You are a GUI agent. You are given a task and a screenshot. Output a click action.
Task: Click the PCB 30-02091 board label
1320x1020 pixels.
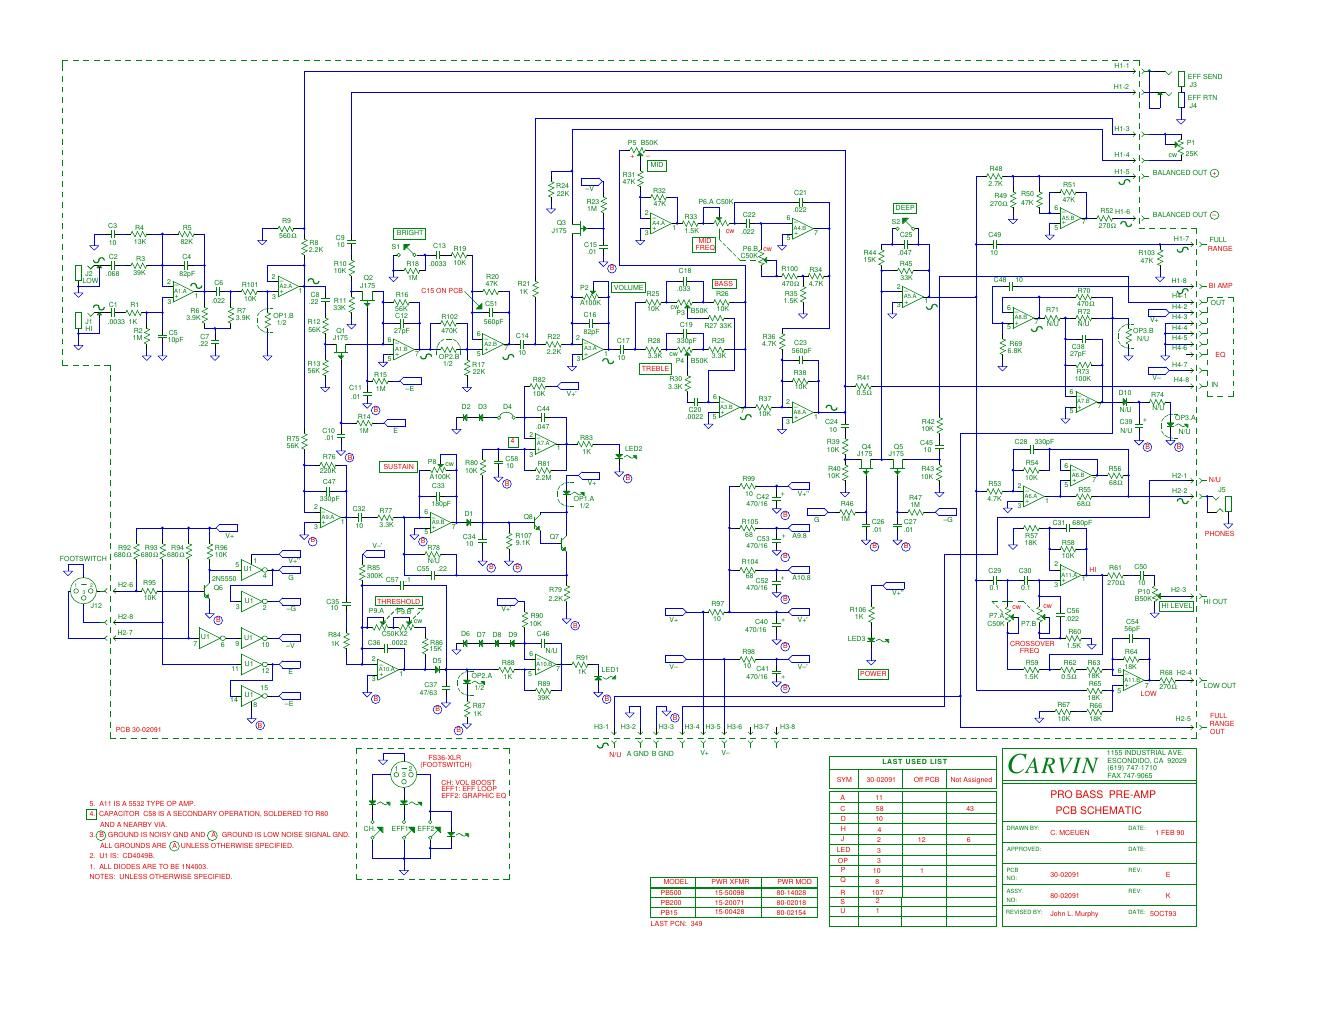pyautogui.click(x=138, y=730)
